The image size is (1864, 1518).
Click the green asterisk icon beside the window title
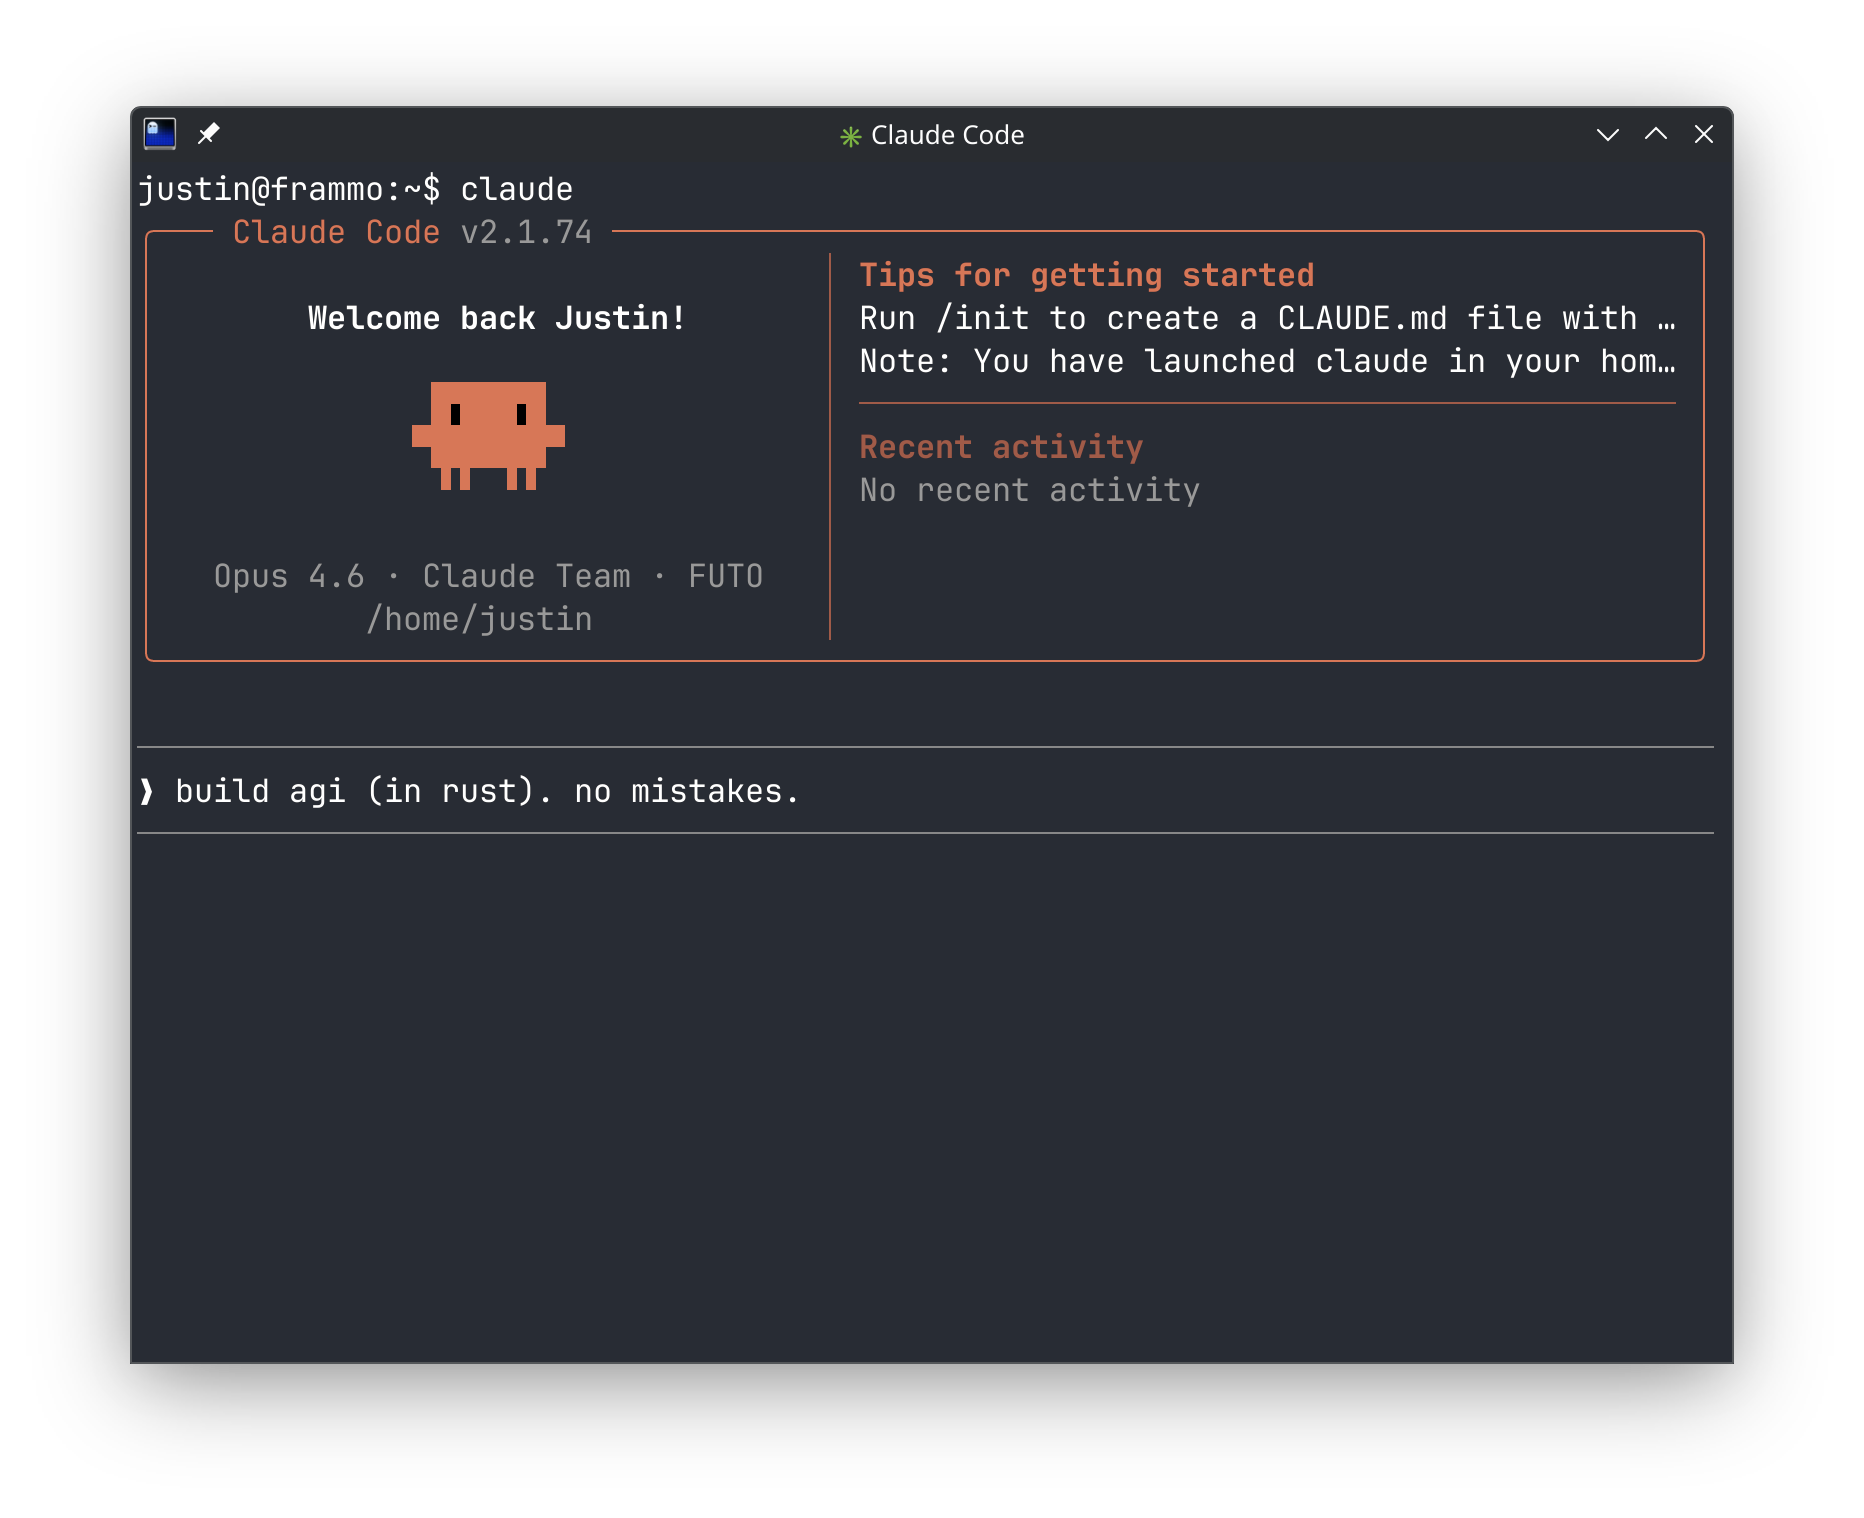[850, 136]
